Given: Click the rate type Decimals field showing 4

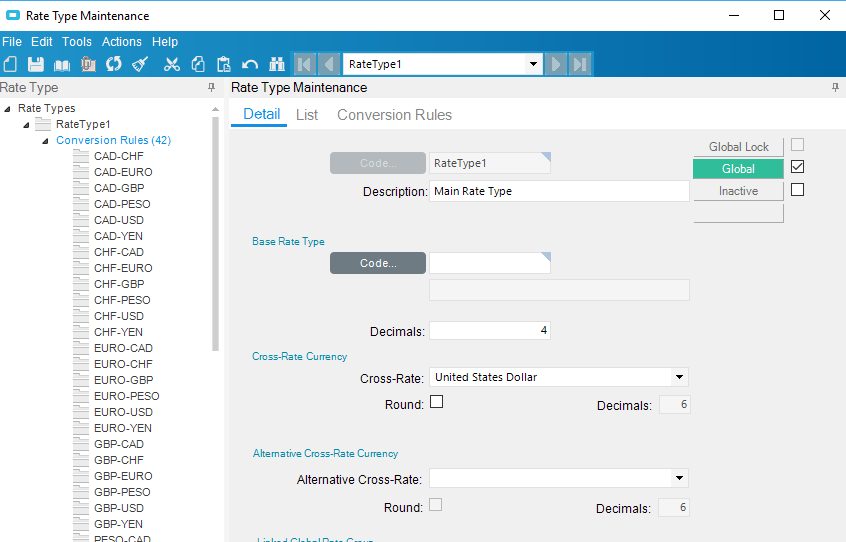Looking at the screenshot, I should [x=489, y=331].
